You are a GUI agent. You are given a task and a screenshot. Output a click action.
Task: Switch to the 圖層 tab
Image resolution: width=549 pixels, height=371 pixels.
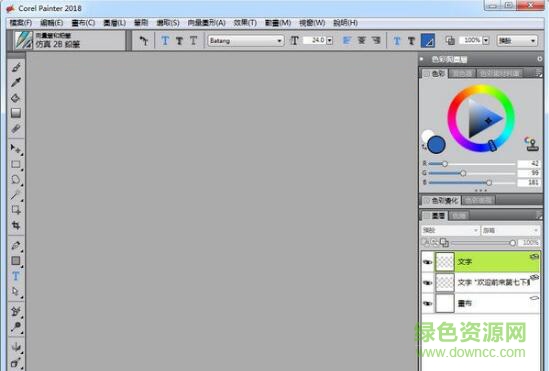pyautogui.click(x=434, y=216)
